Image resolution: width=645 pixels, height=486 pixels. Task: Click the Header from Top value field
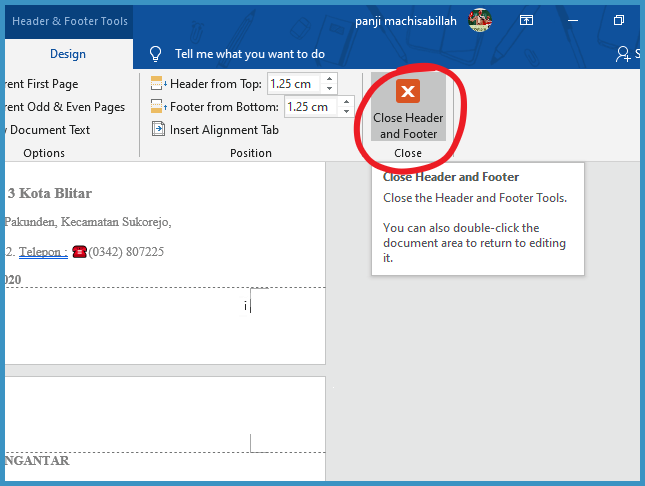click(294, 84)
